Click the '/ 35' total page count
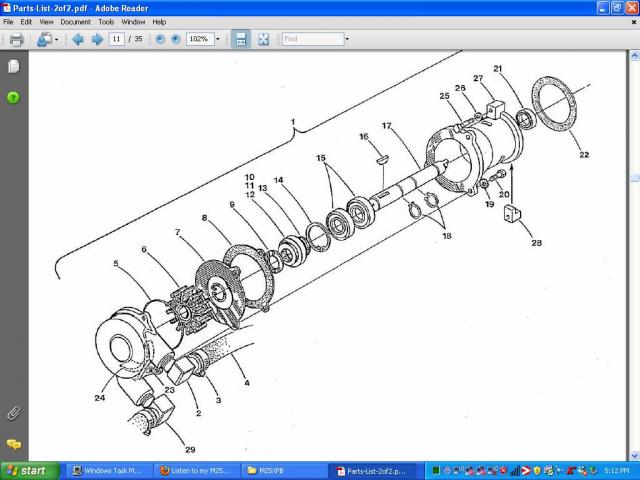Screen dimensions: 640x480 tap(135, 39)
